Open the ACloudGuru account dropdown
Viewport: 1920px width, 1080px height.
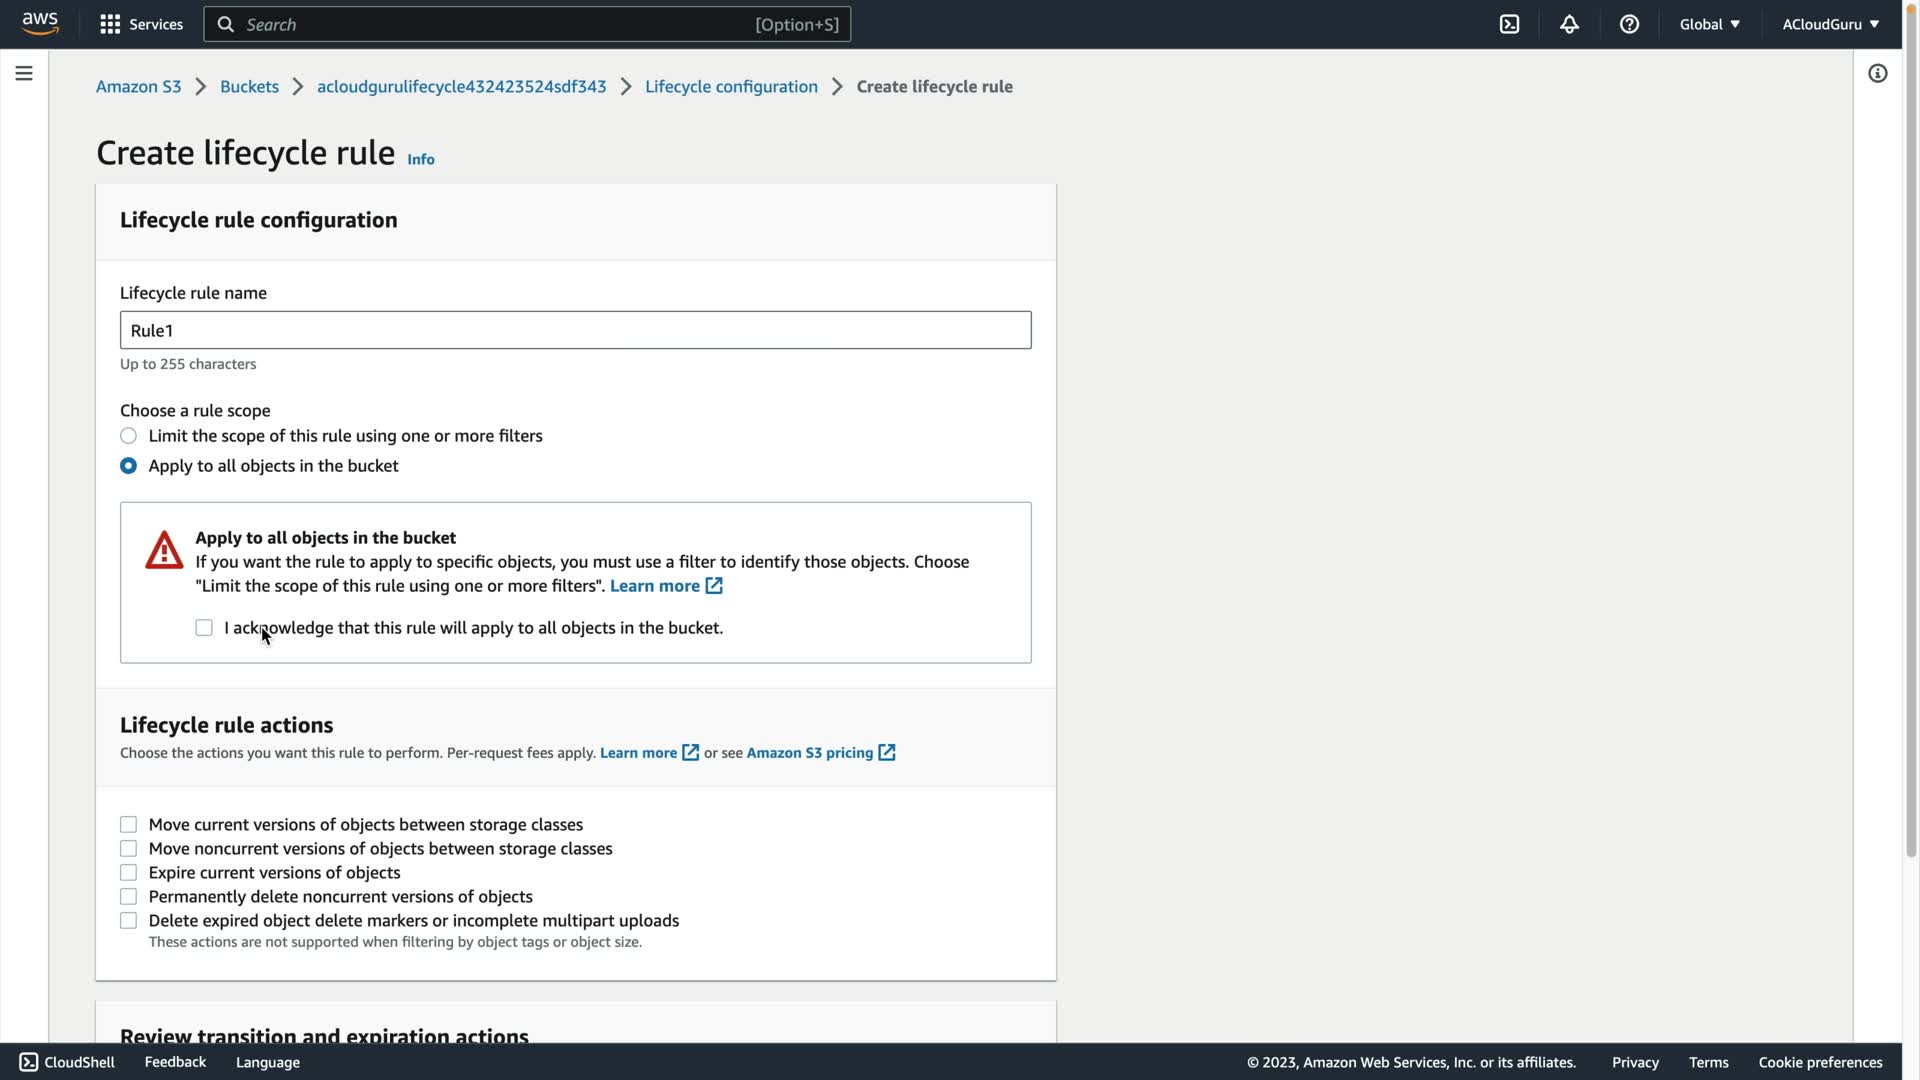(1830, 24)
